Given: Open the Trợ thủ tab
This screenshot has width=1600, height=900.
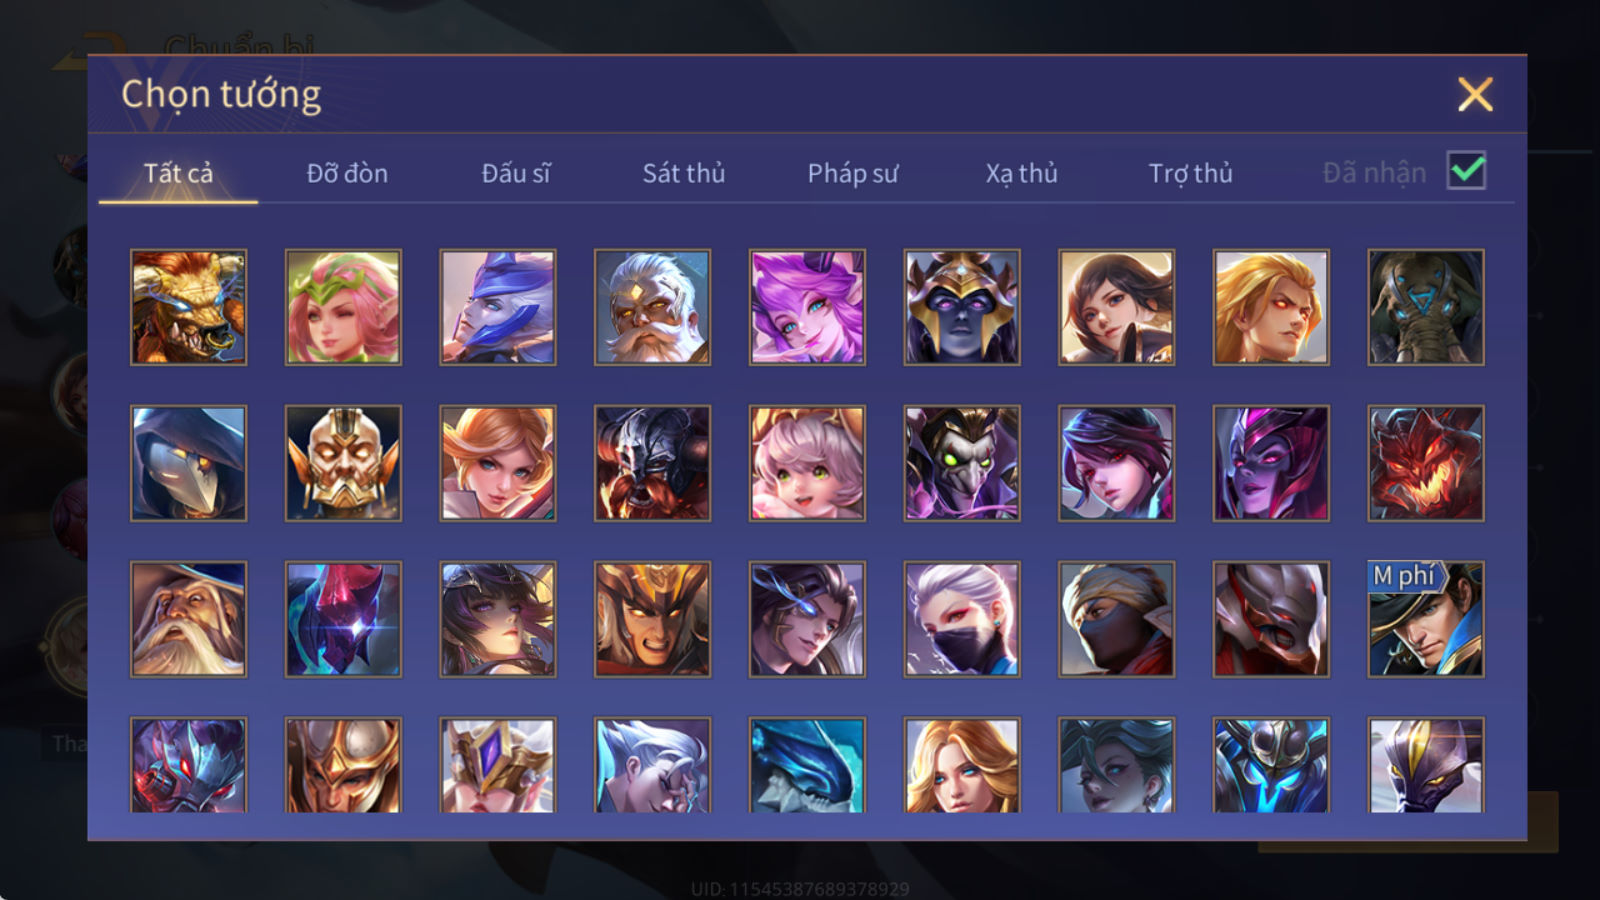Looking at the screenshot, I should coord(1190,173).
